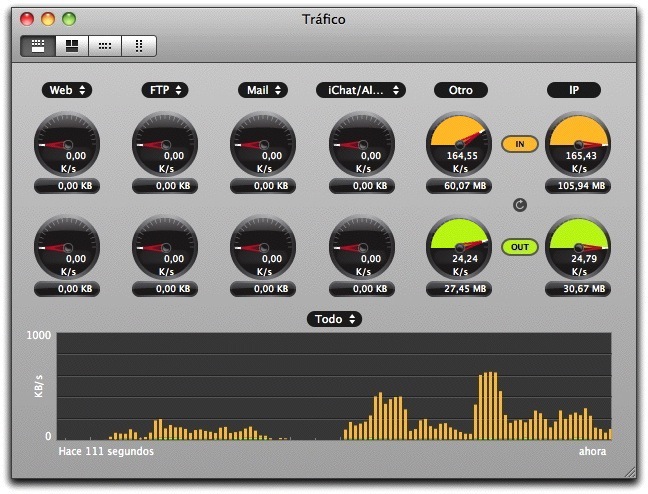The height and width of the screenshot is (494, 648).
Task: Click the Tráfico window title
Action: (x=324, y=19)
